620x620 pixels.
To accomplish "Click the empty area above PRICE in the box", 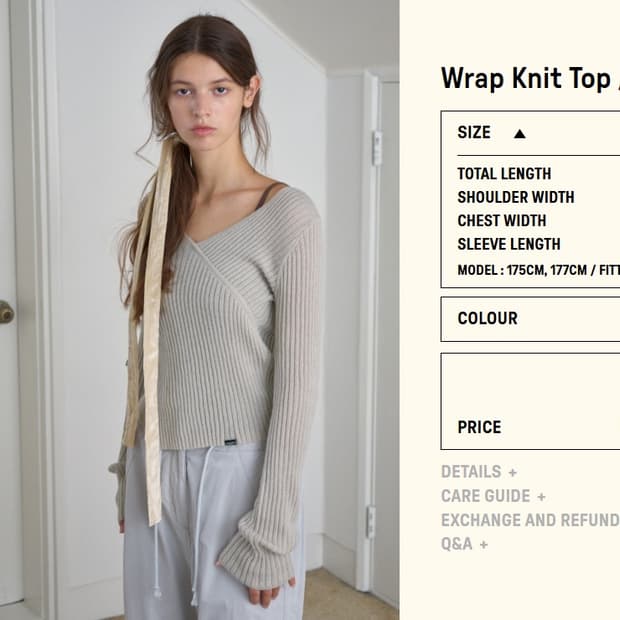I will [530, 384].
